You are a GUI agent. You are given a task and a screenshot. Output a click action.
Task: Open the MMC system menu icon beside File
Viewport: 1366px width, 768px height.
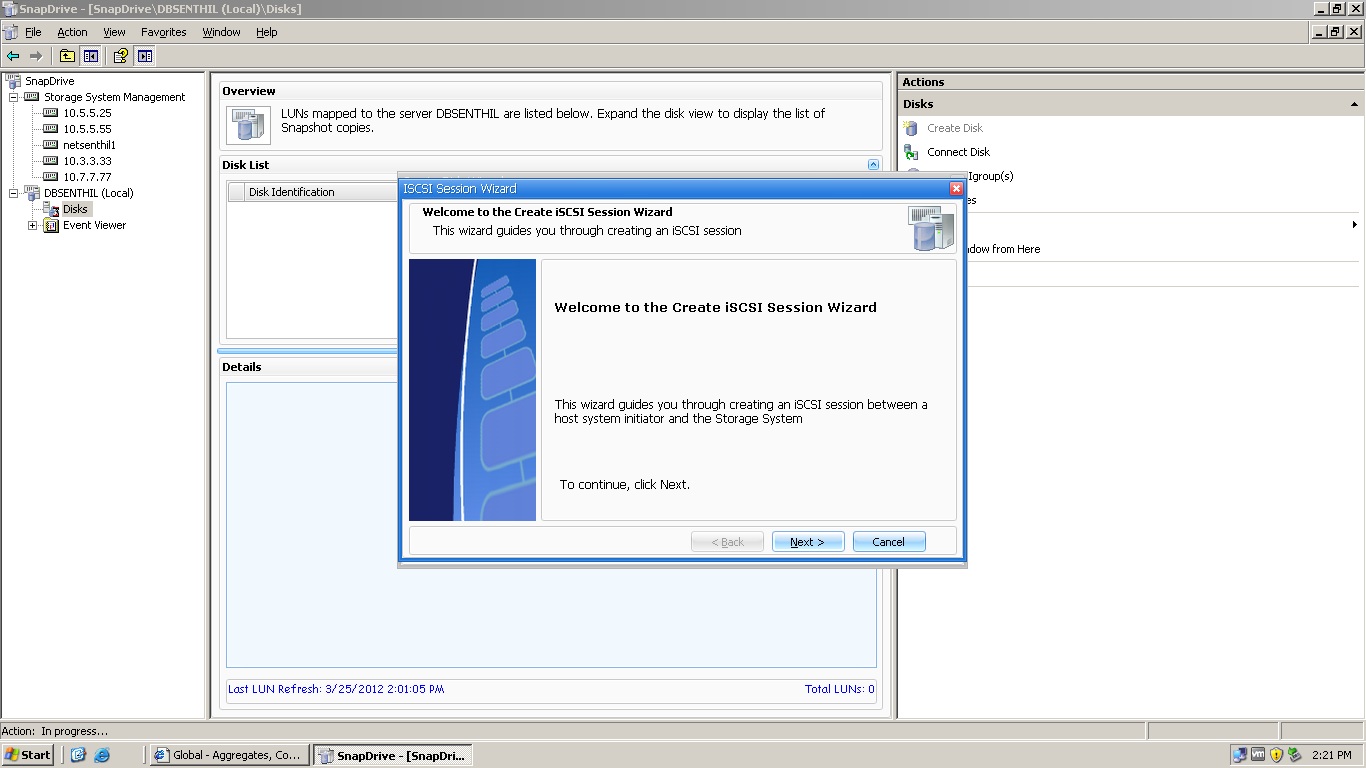[x=10, y=32]
